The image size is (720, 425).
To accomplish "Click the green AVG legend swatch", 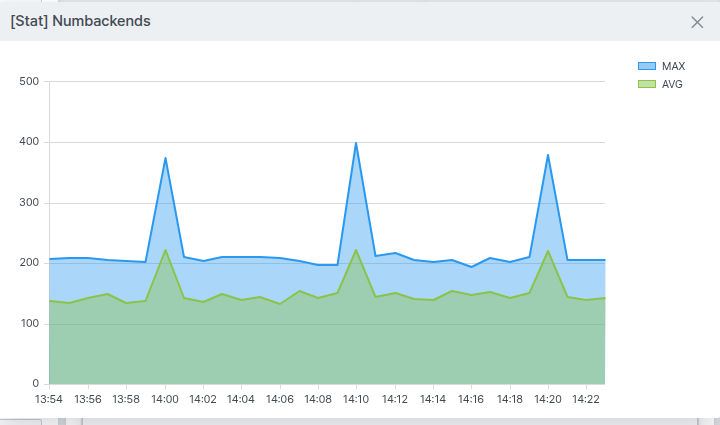I will click(647, 84).
